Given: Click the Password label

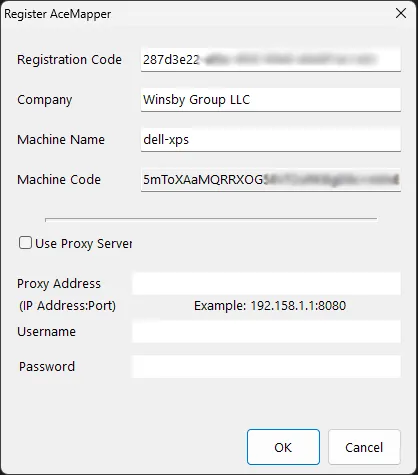Looking at the screenshot, I should click(47, 367).
